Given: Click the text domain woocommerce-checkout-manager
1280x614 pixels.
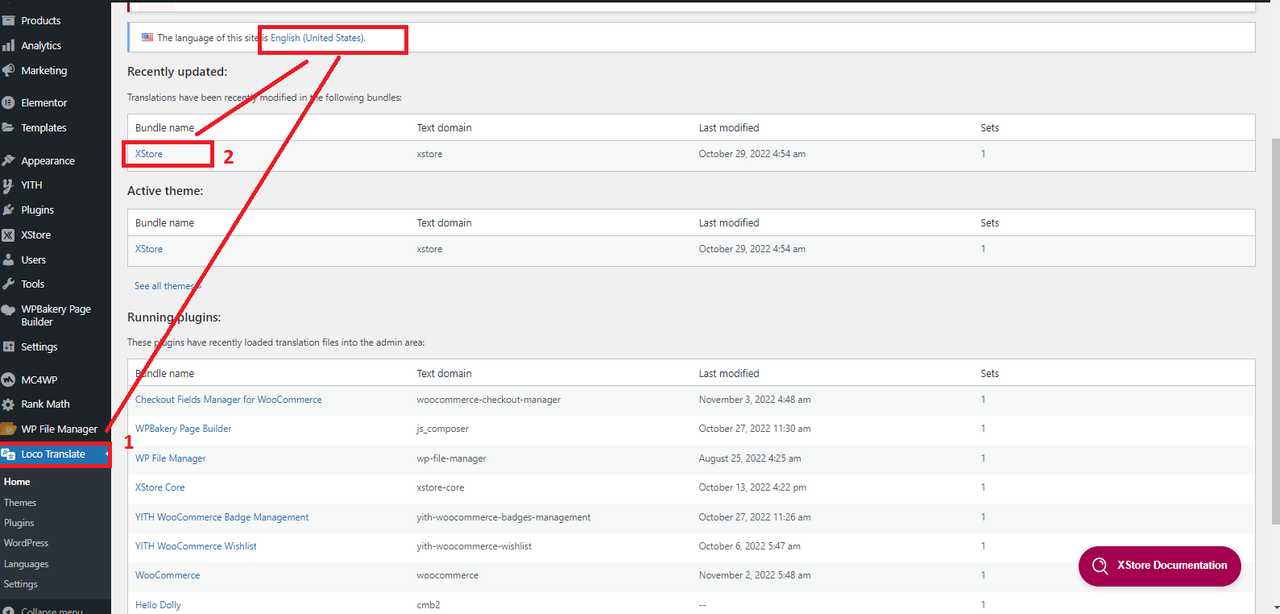Looking at the screenshot, I should coord(489,399).
